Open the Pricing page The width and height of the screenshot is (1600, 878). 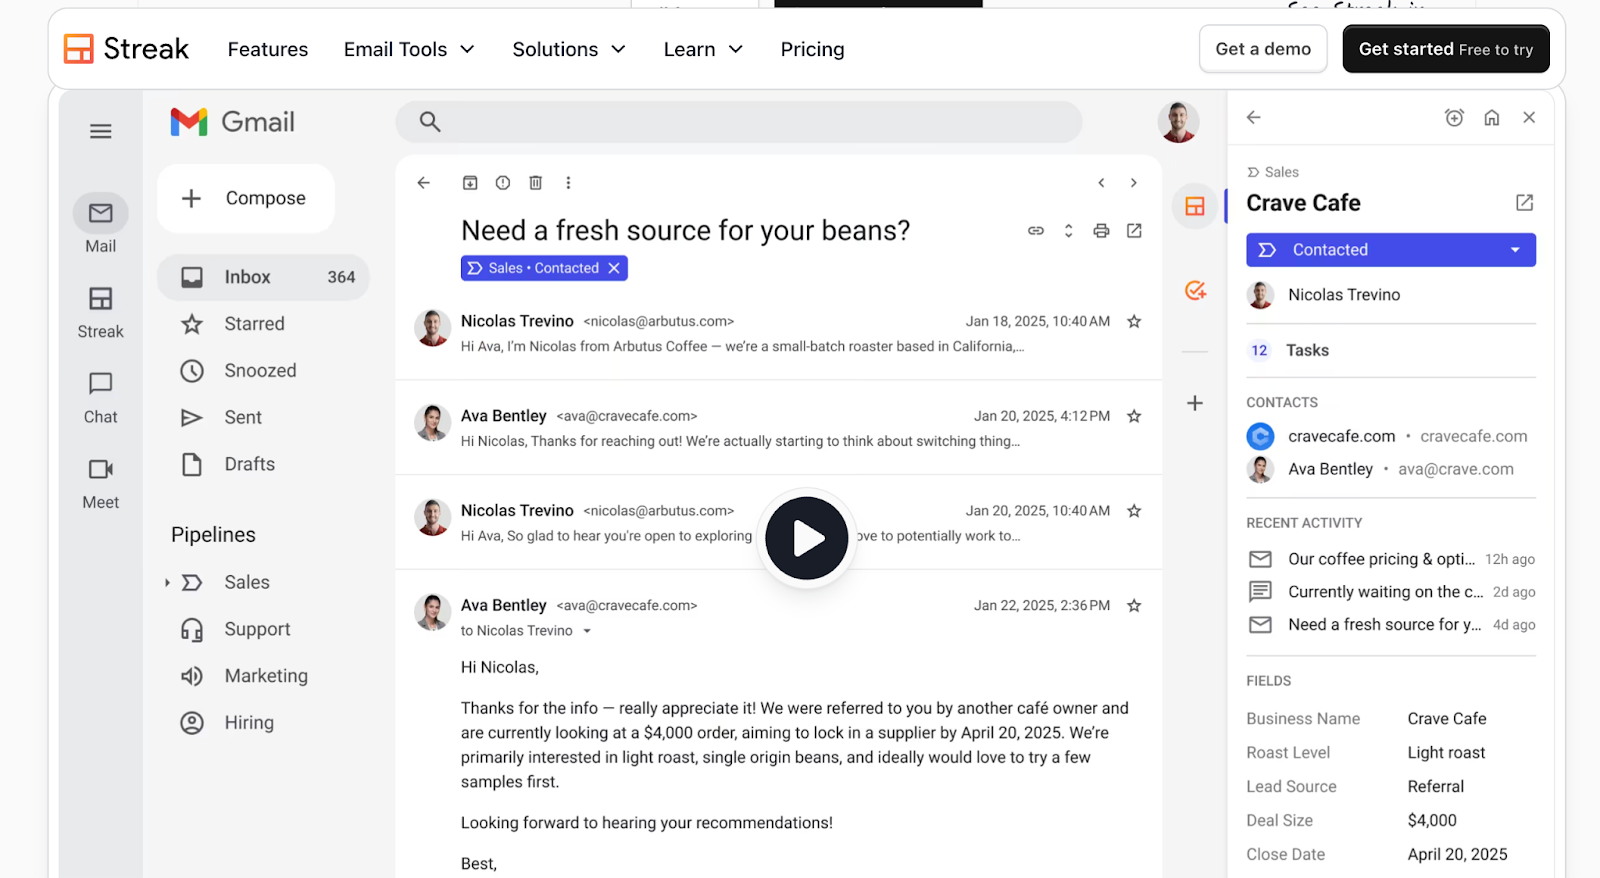812,49
